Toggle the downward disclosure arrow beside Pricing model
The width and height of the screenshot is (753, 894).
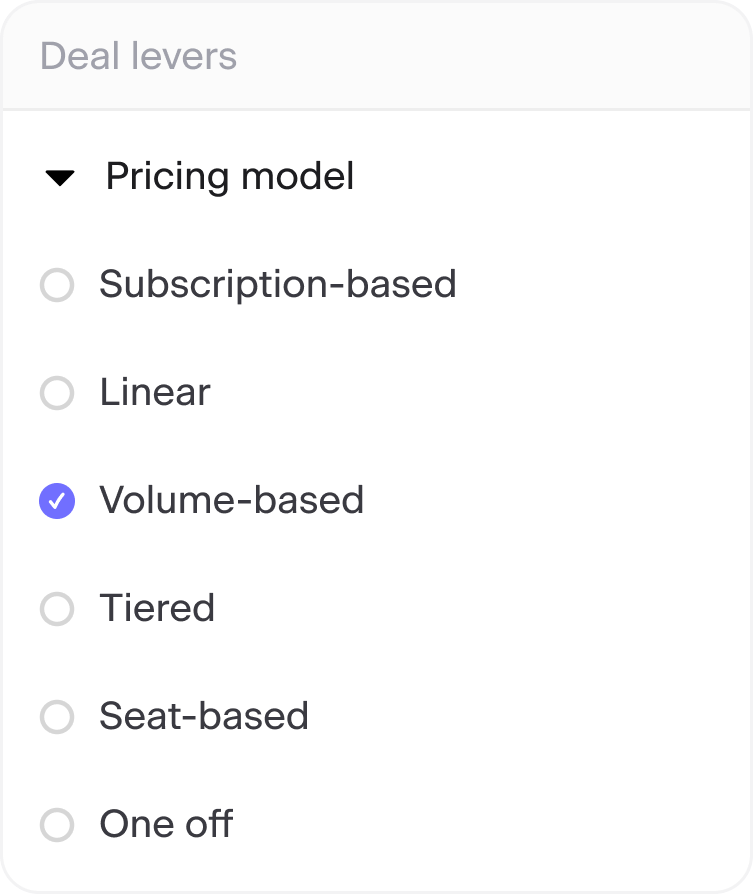60,178
